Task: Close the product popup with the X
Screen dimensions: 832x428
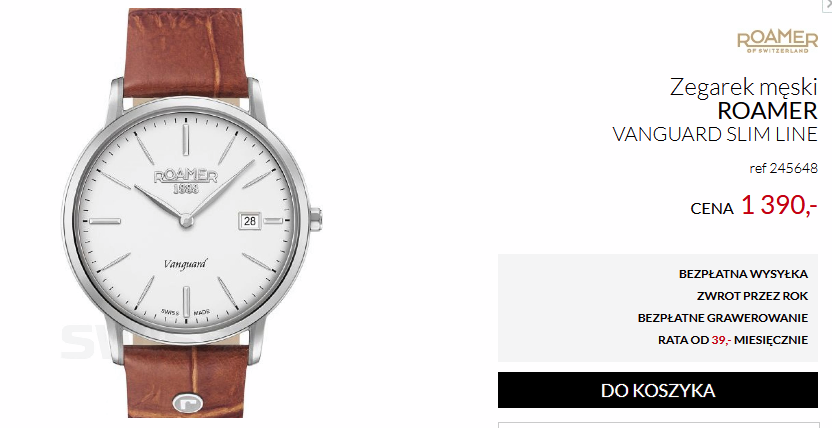Action: 828,3
